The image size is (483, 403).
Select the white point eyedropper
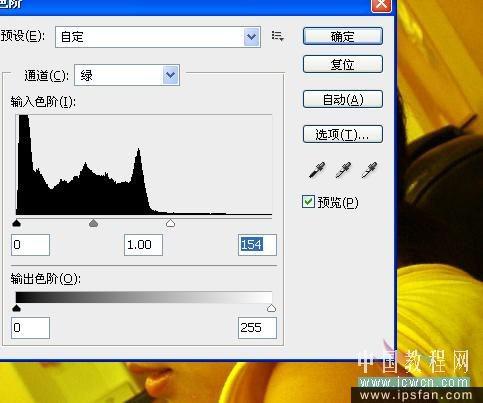pos(369,170)
